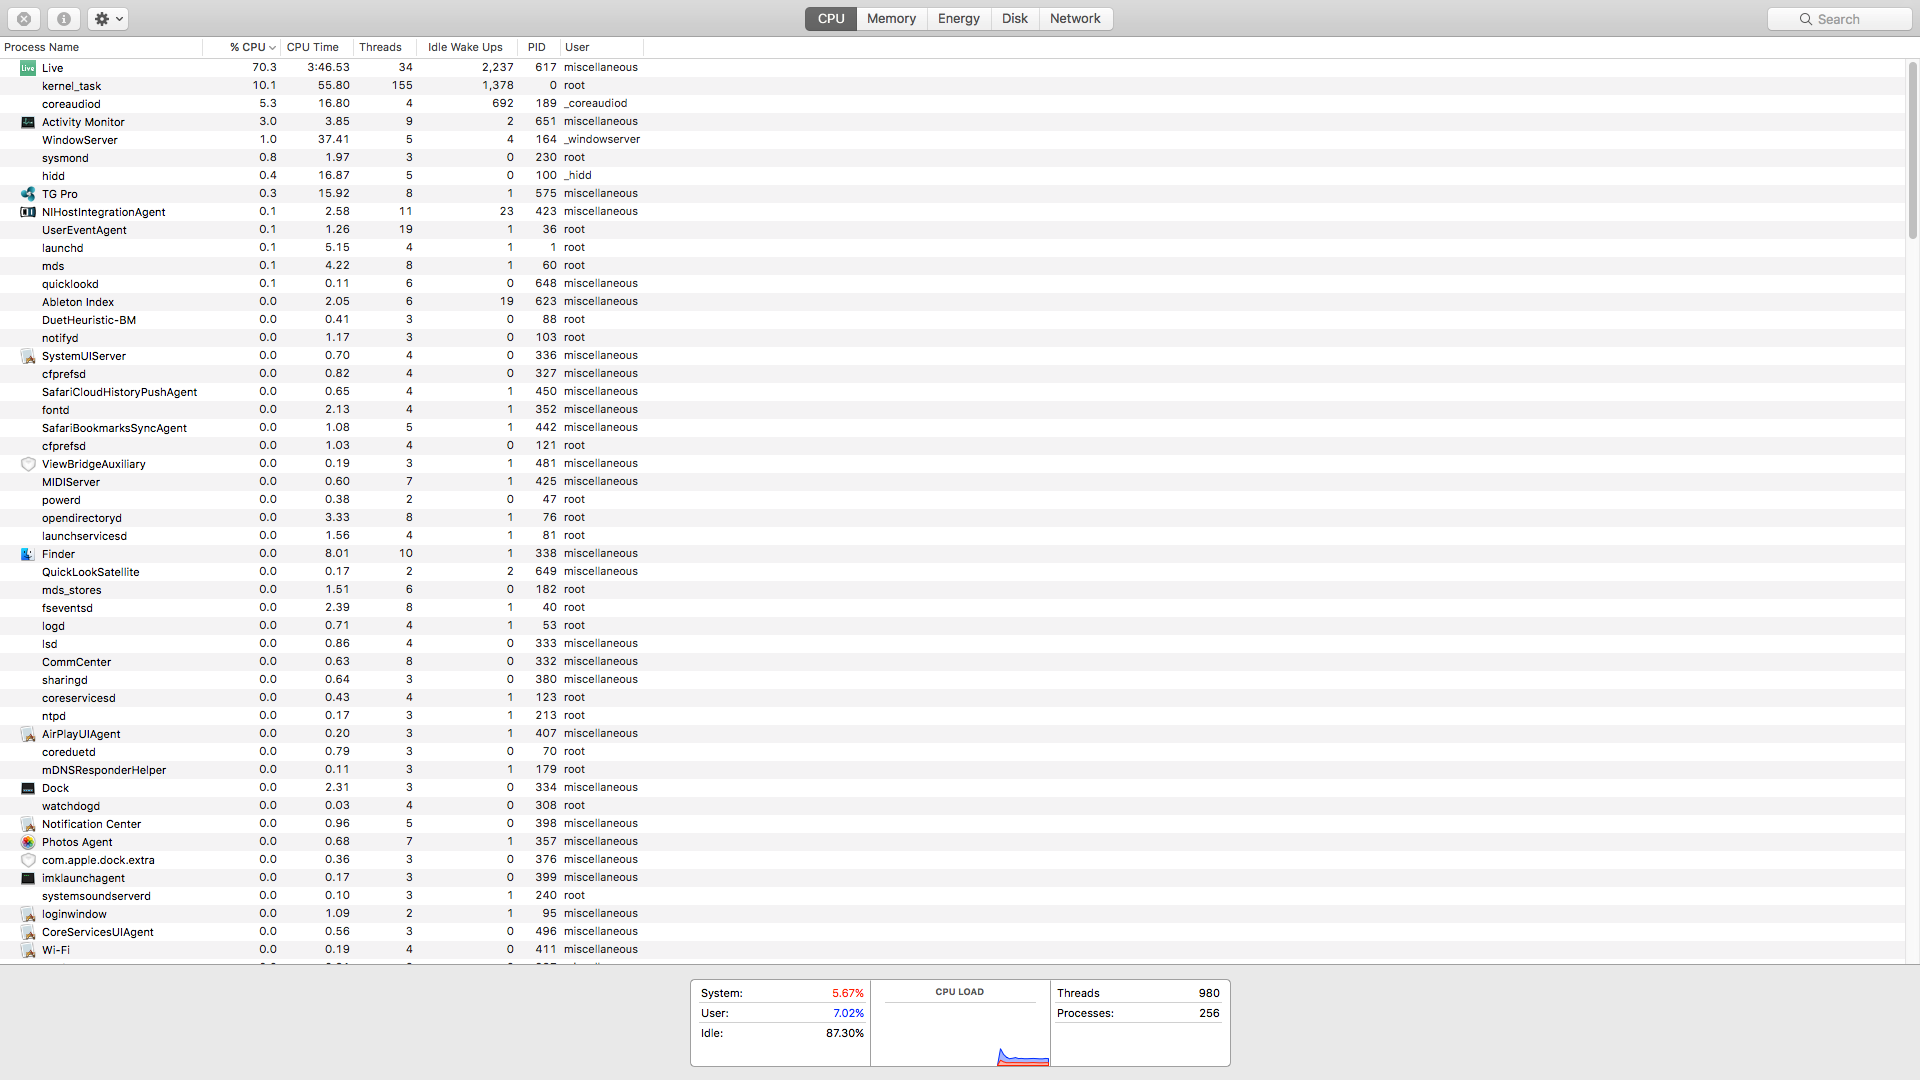
Task: Inspect the process with the info toolbar button
Action: point(63,19)
